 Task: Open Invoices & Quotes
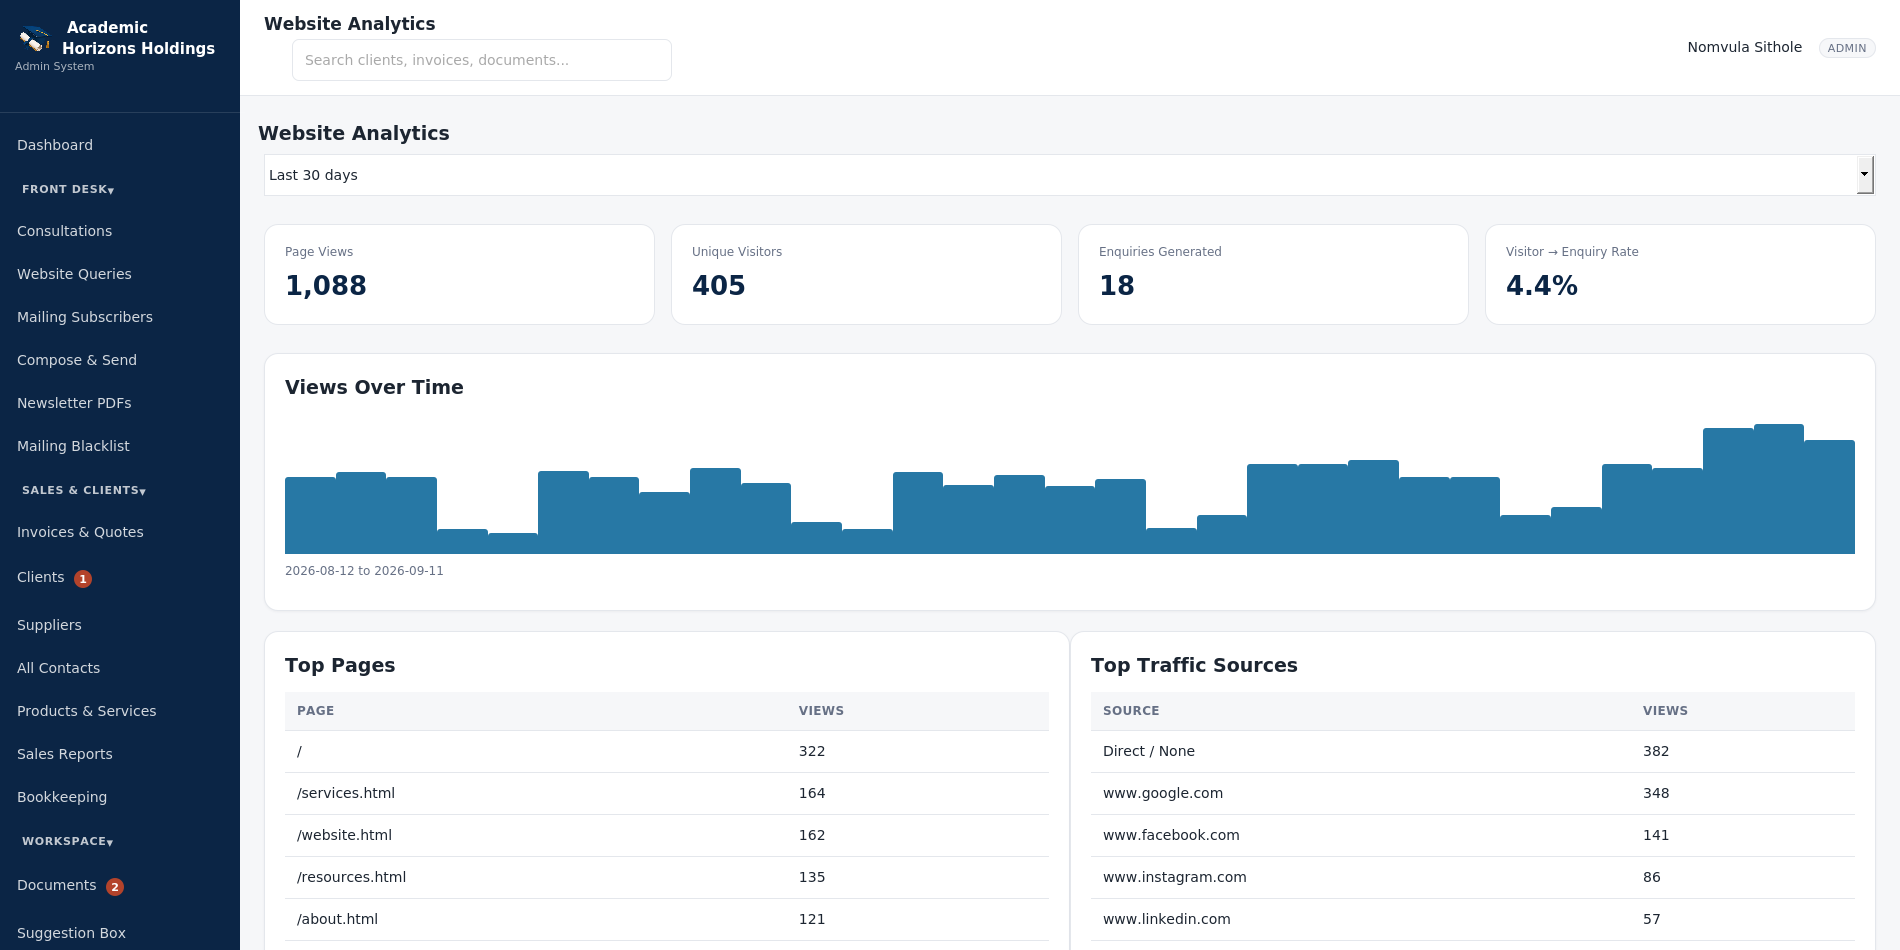80,532
